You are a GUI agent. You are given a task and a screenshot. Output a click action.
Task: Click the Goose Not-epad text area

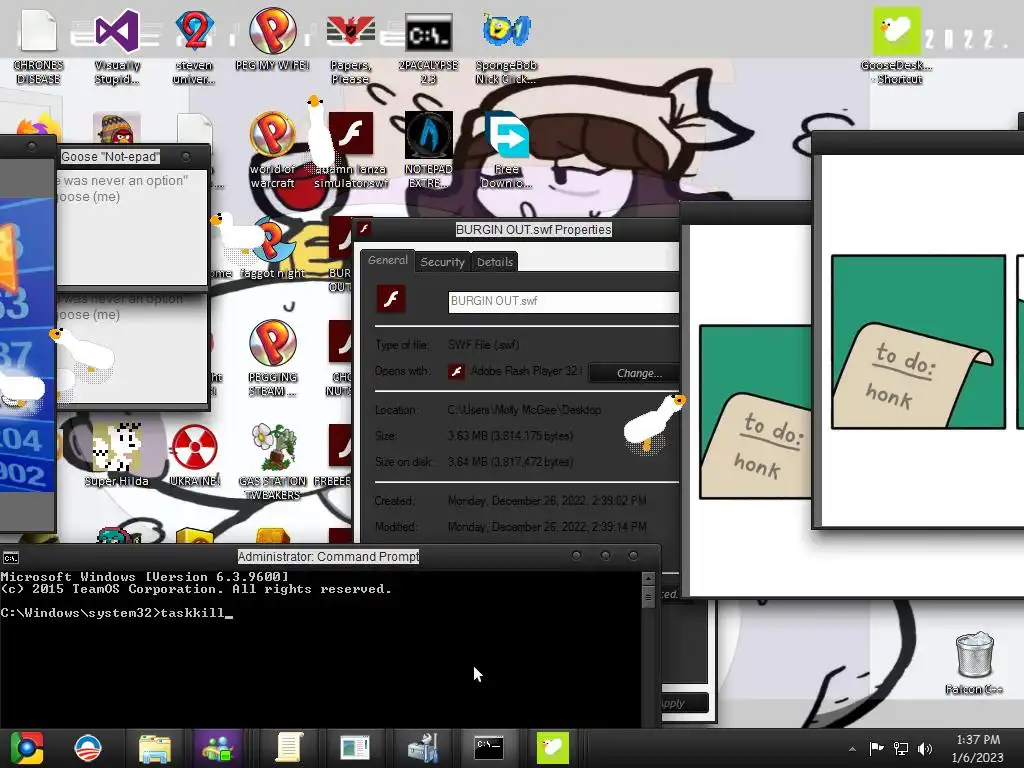(133, 227)
